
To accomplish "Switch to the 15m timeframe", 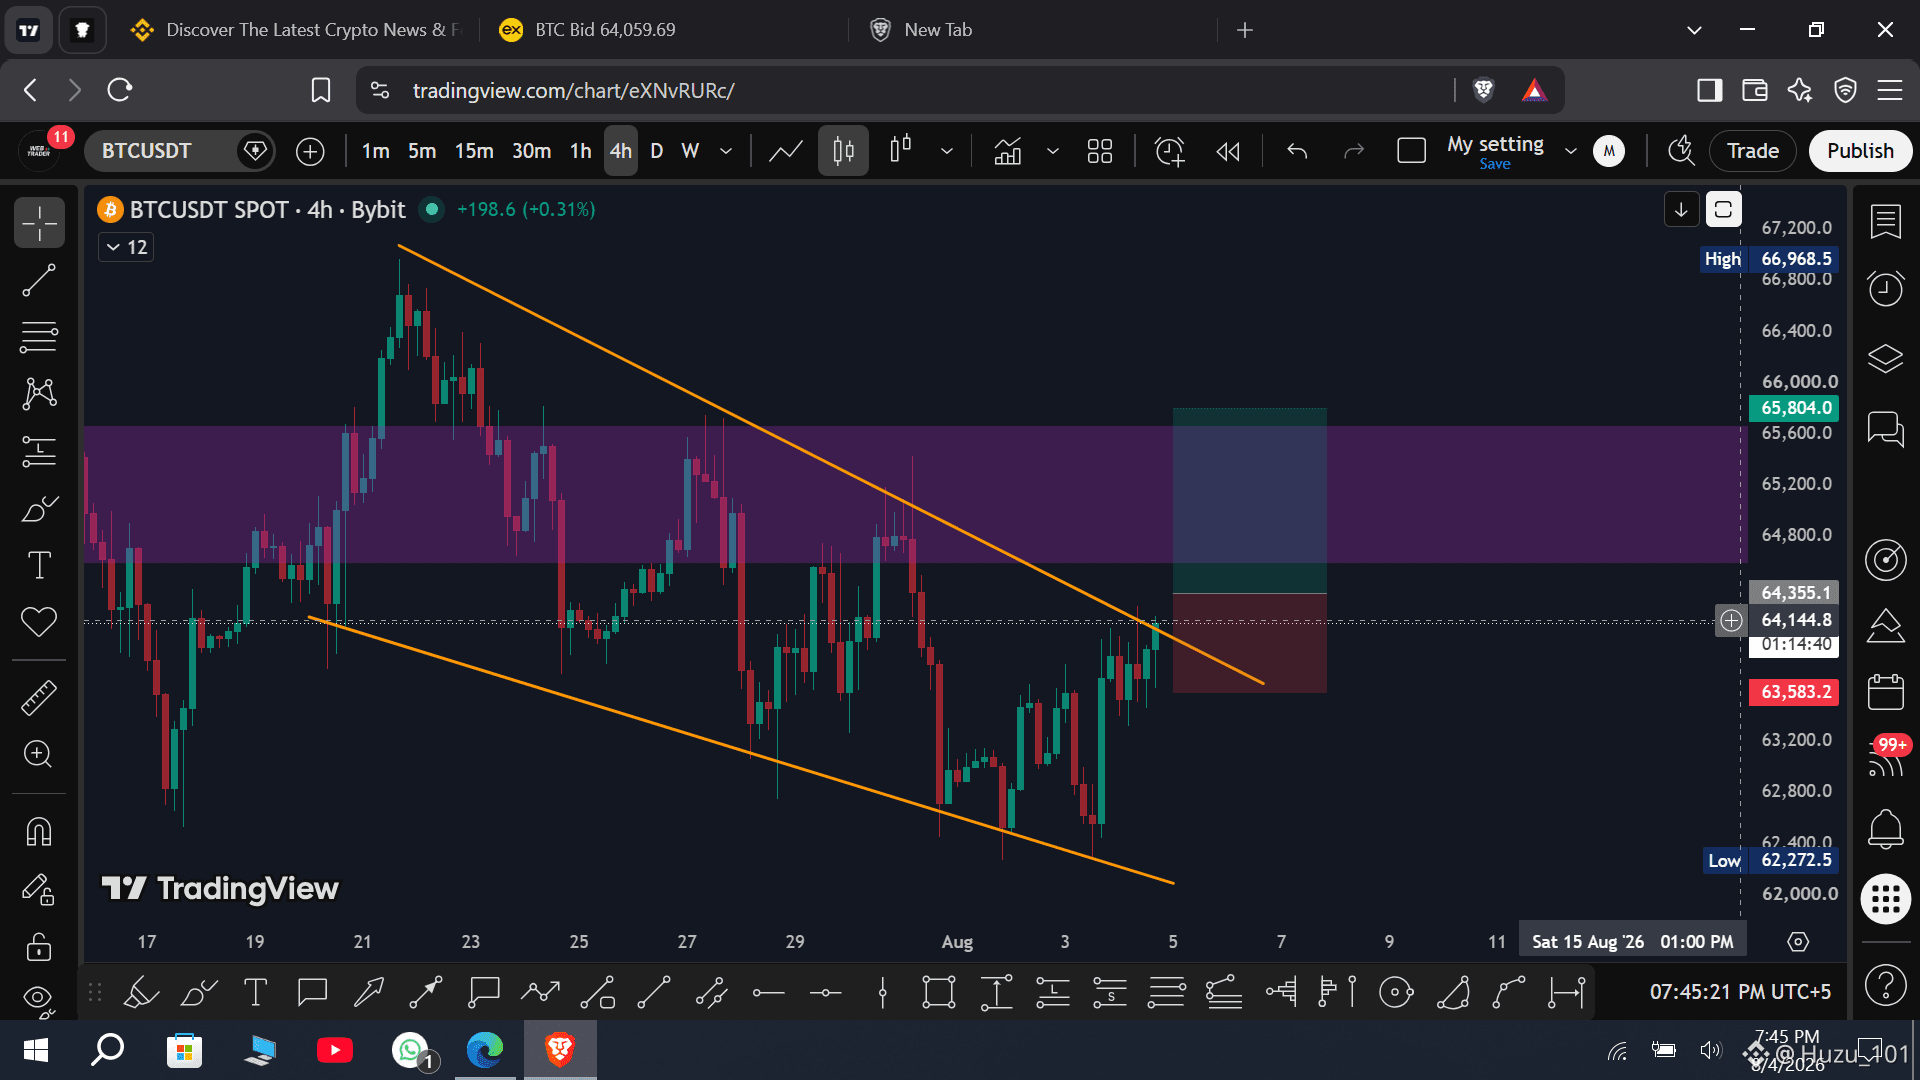I will coord(474,151).
